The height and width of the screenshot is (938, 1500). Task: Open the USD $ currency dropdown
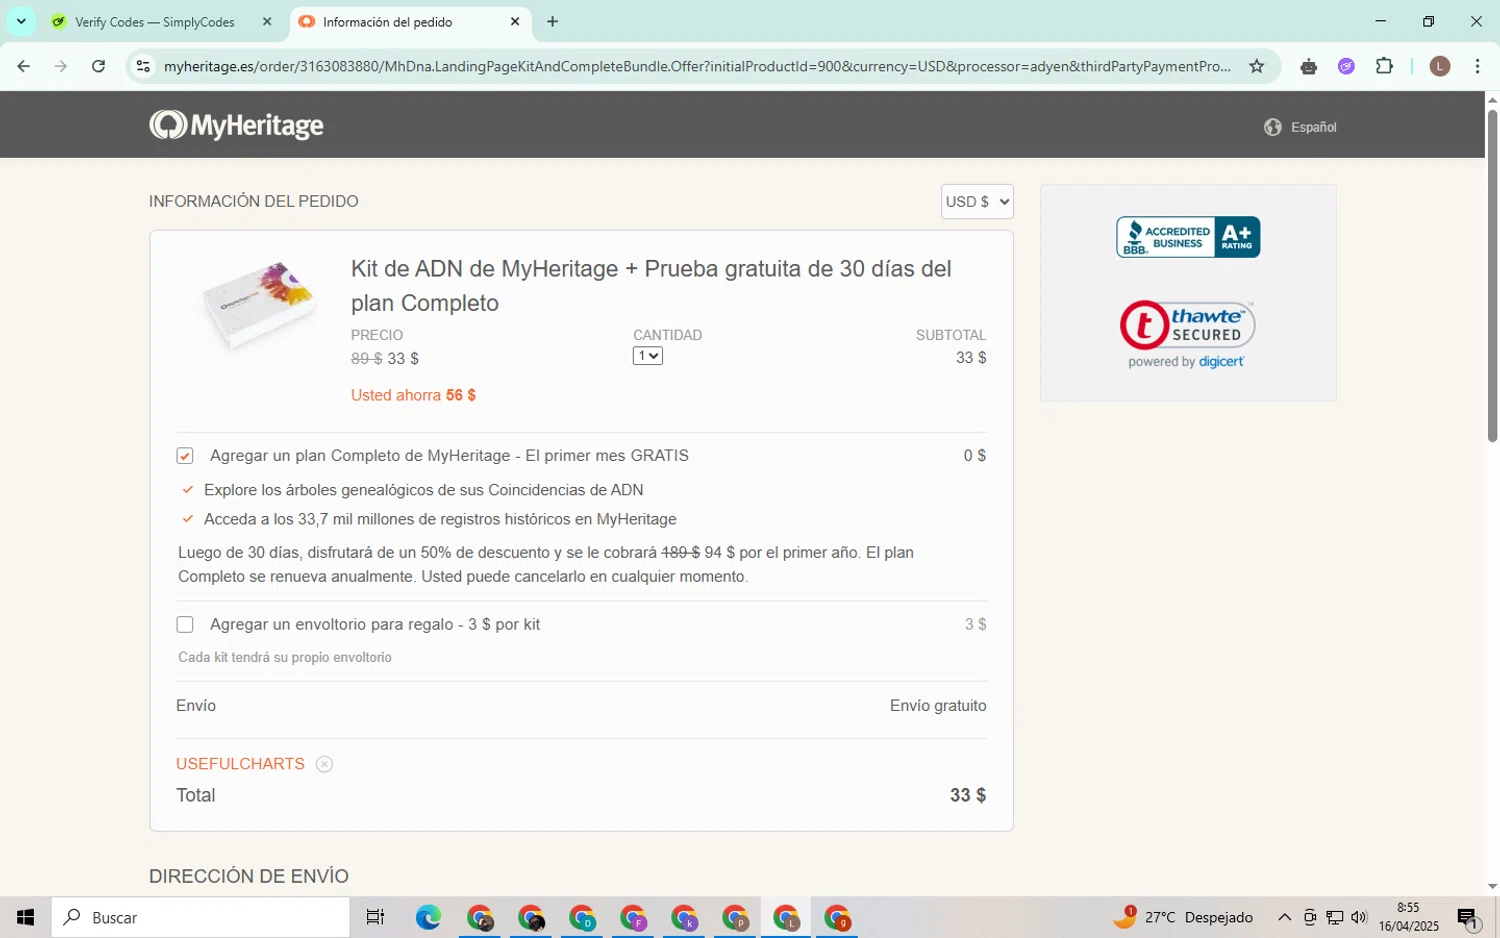977,202
